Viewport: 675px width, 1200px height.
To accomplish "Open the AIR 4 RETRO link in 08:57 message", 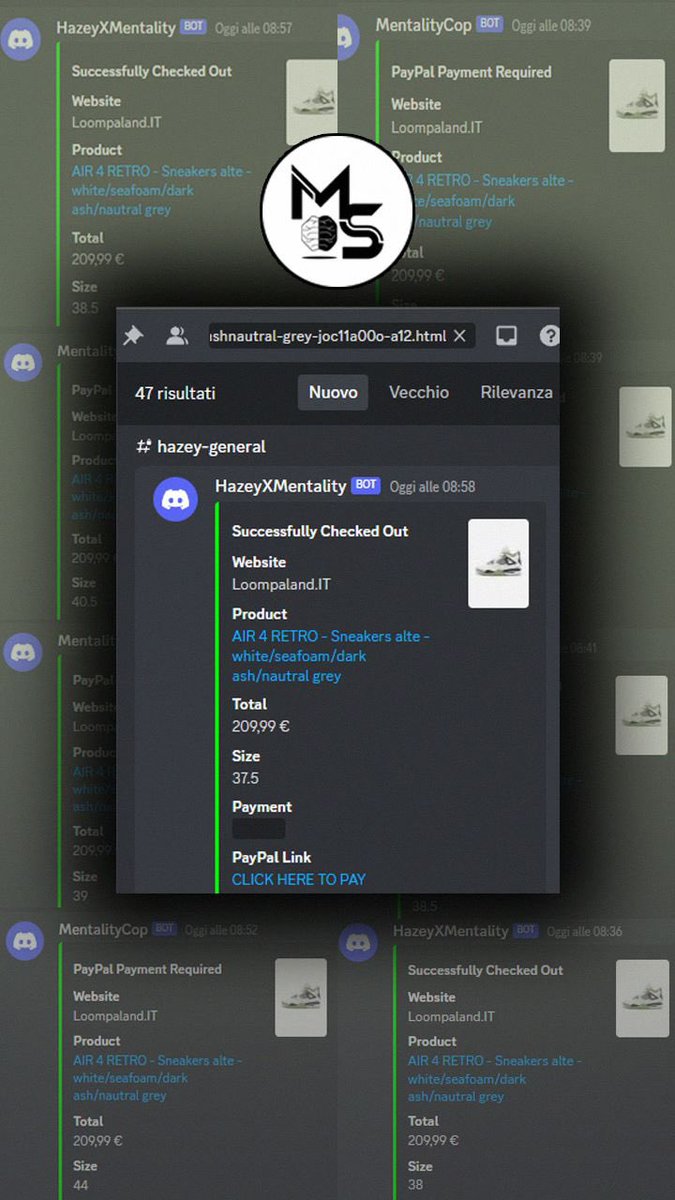I will point(161,190).
